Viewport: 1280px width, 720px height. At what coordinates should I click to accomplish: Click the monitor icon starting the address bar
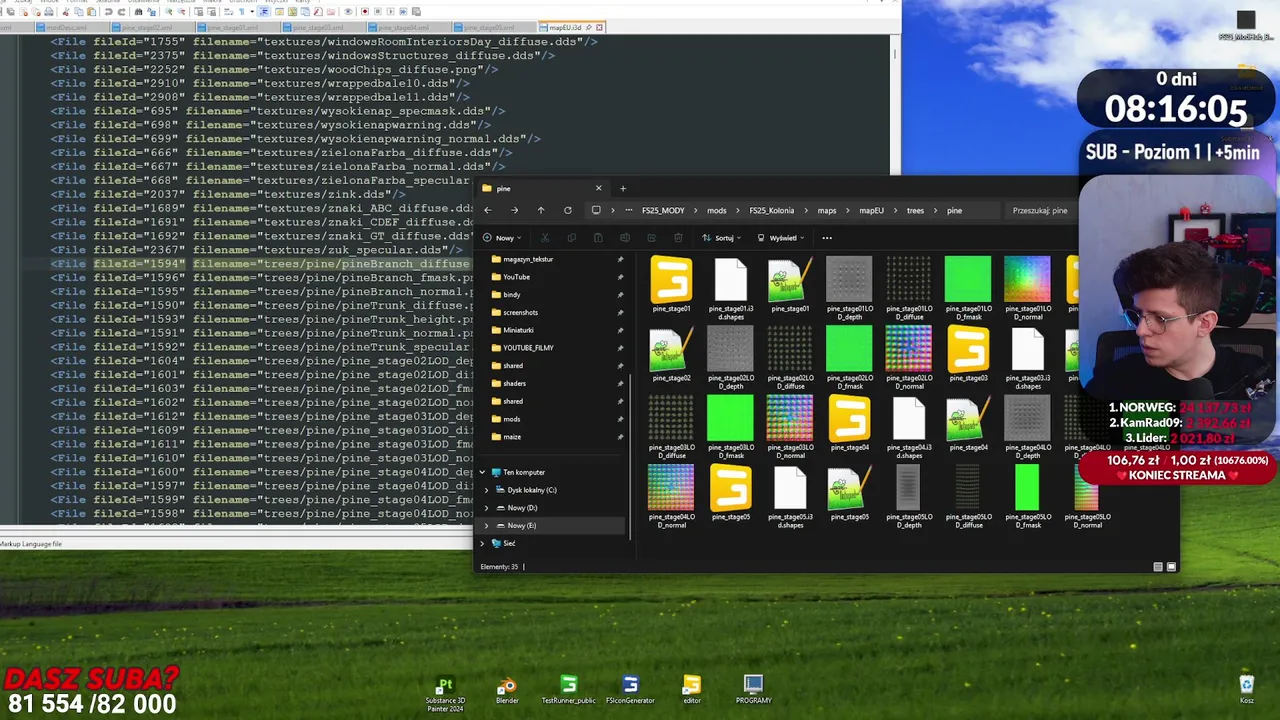click(596, 210)
